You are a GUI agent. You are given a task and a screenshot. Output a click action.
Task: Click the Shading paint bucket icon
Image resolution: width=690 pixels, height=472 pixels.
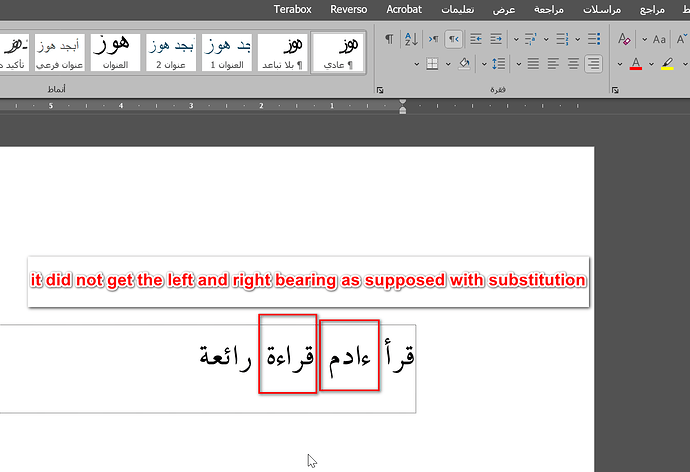(463, 64)
